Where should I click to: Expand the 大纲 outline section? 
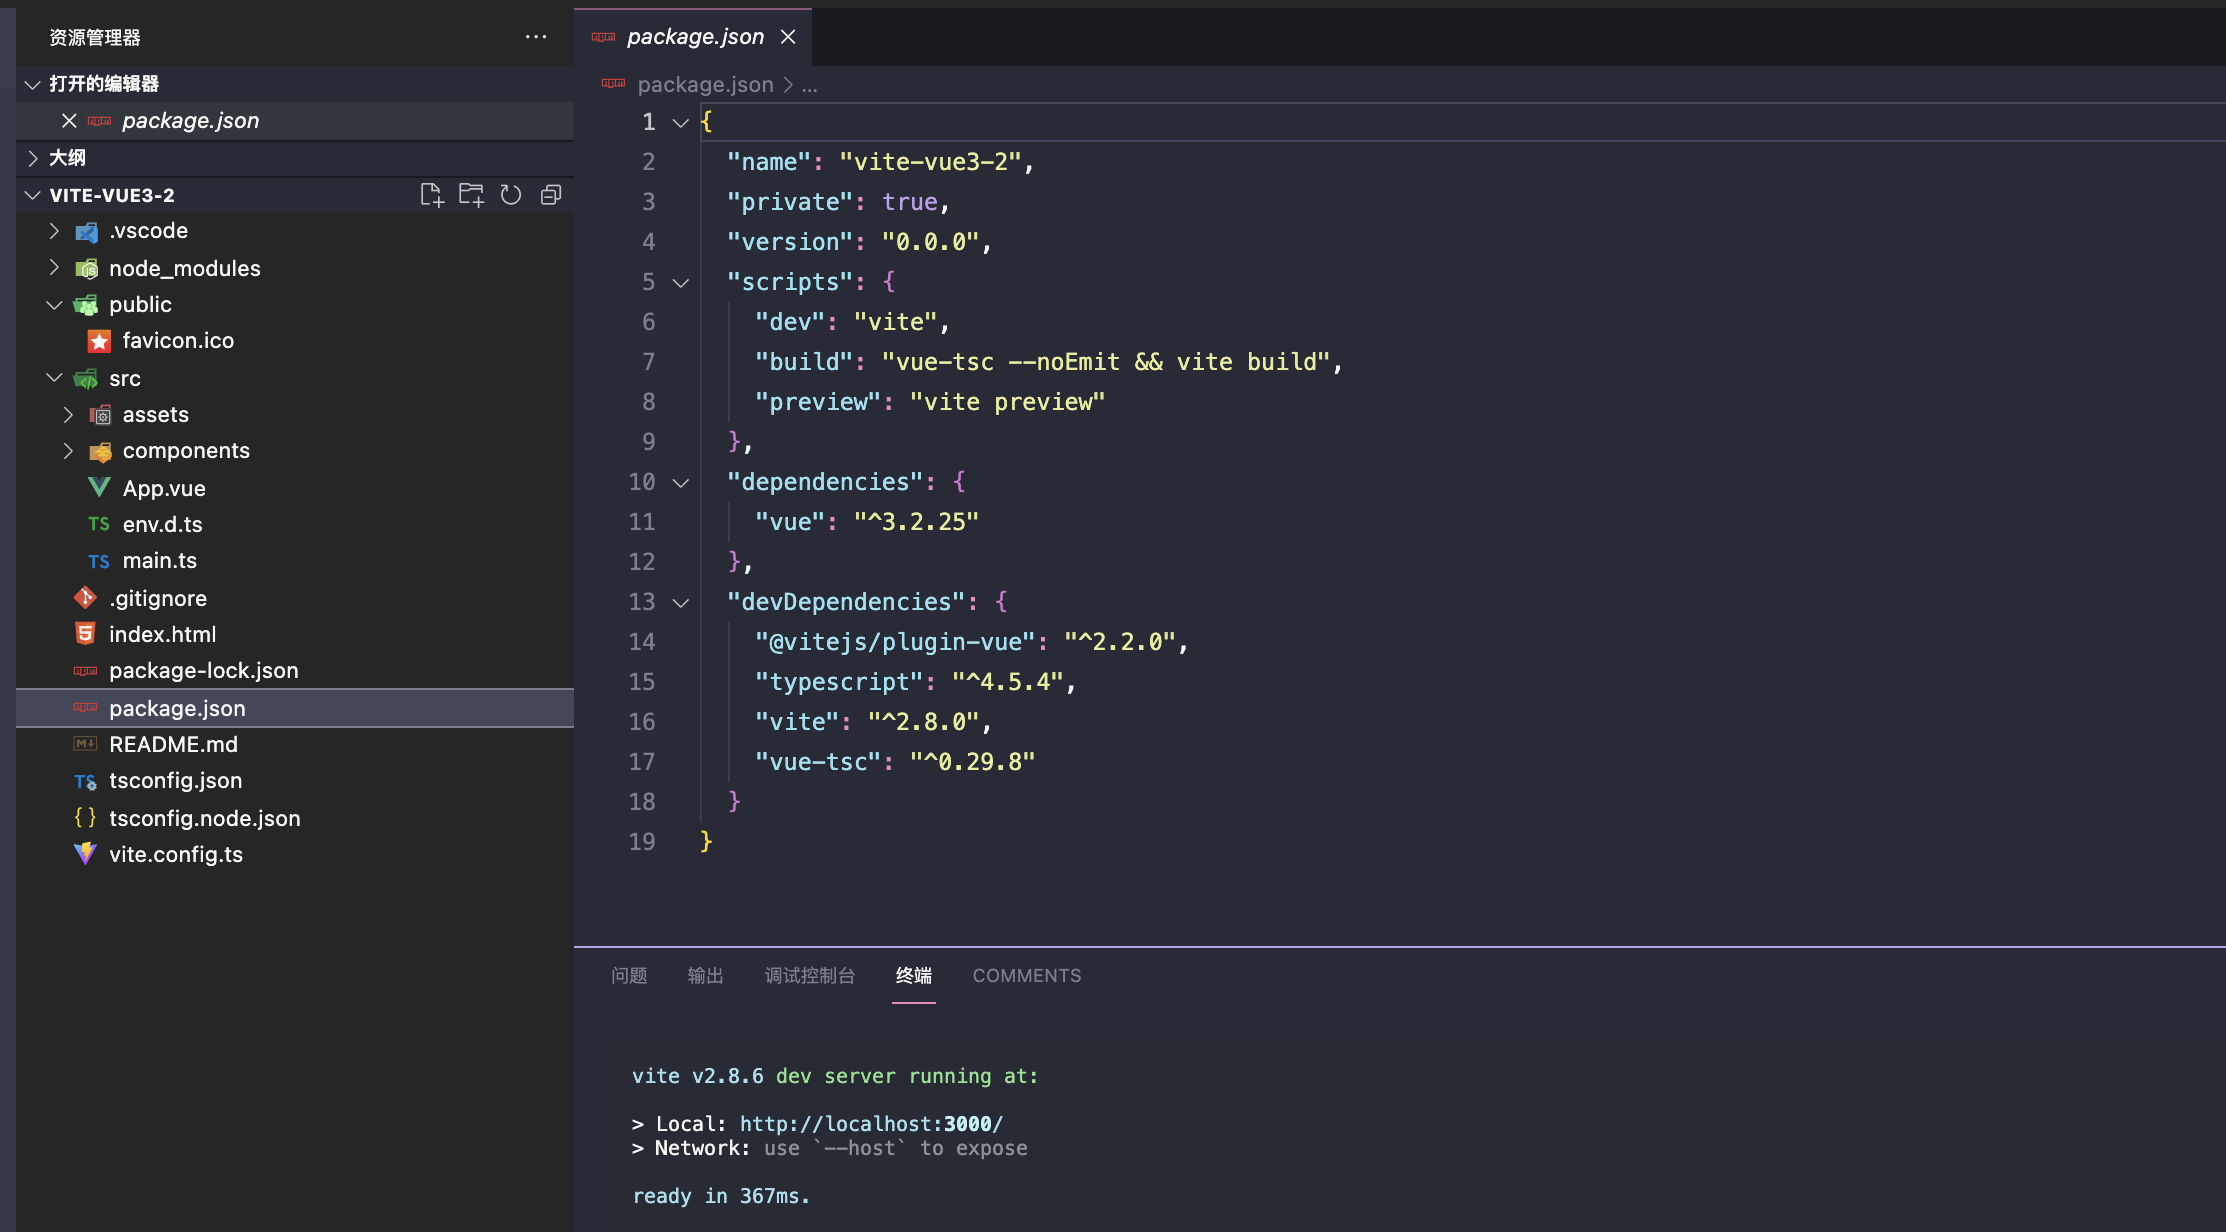(67, 158)
